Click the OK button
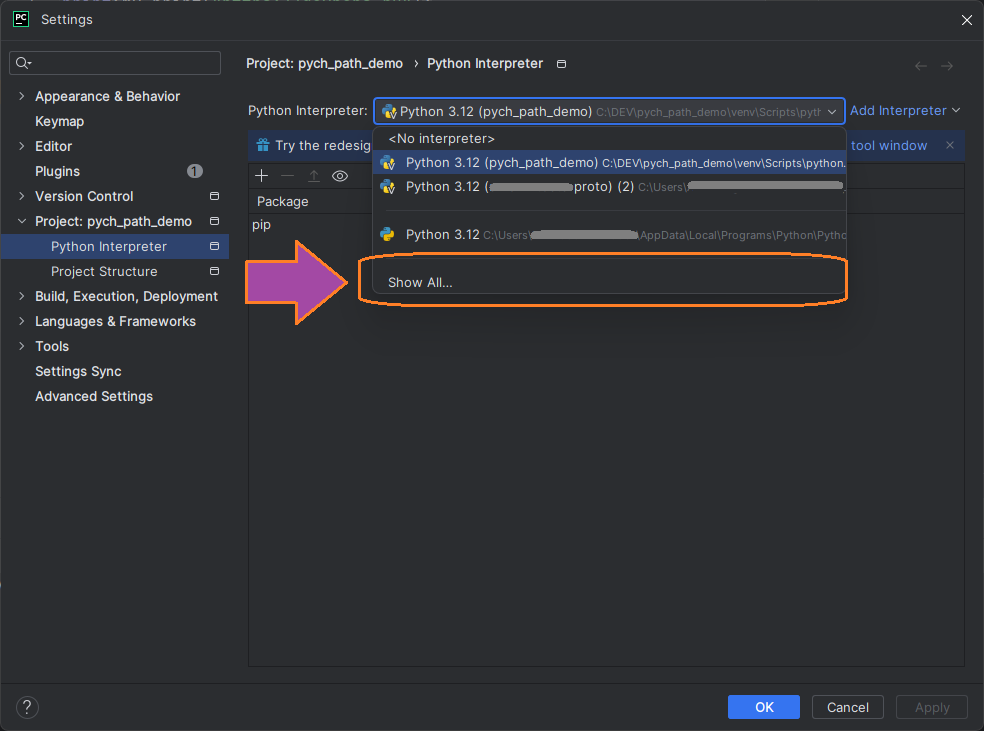This screenshot has width=984, height=731. [763, 707]
